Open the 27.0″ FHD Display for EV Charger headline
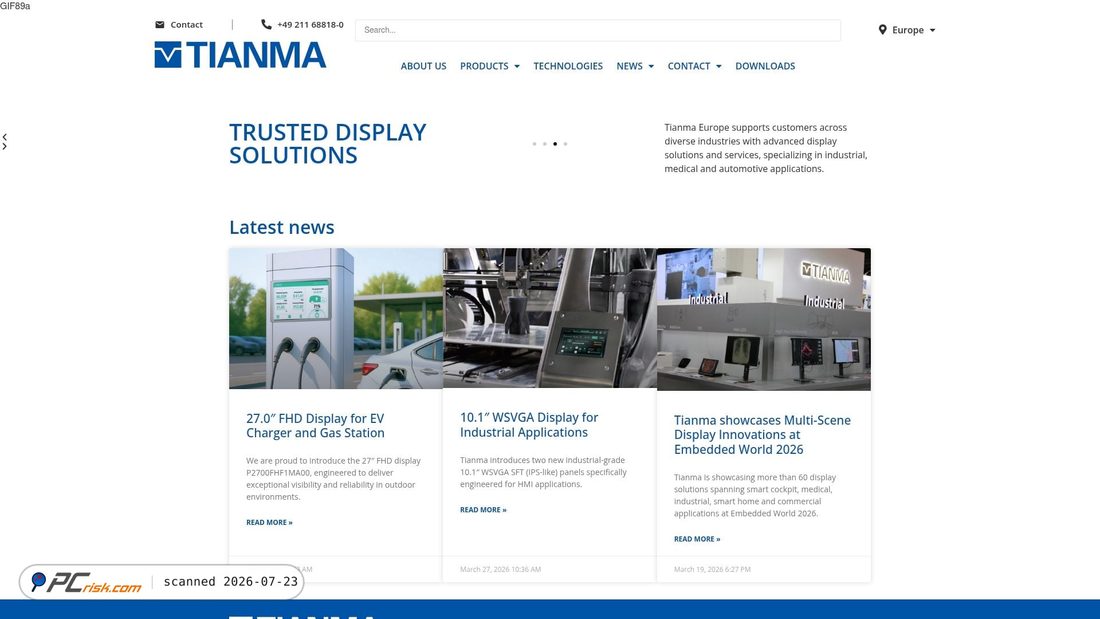The height and width of the screenshot is (619, 1100). 315,425
